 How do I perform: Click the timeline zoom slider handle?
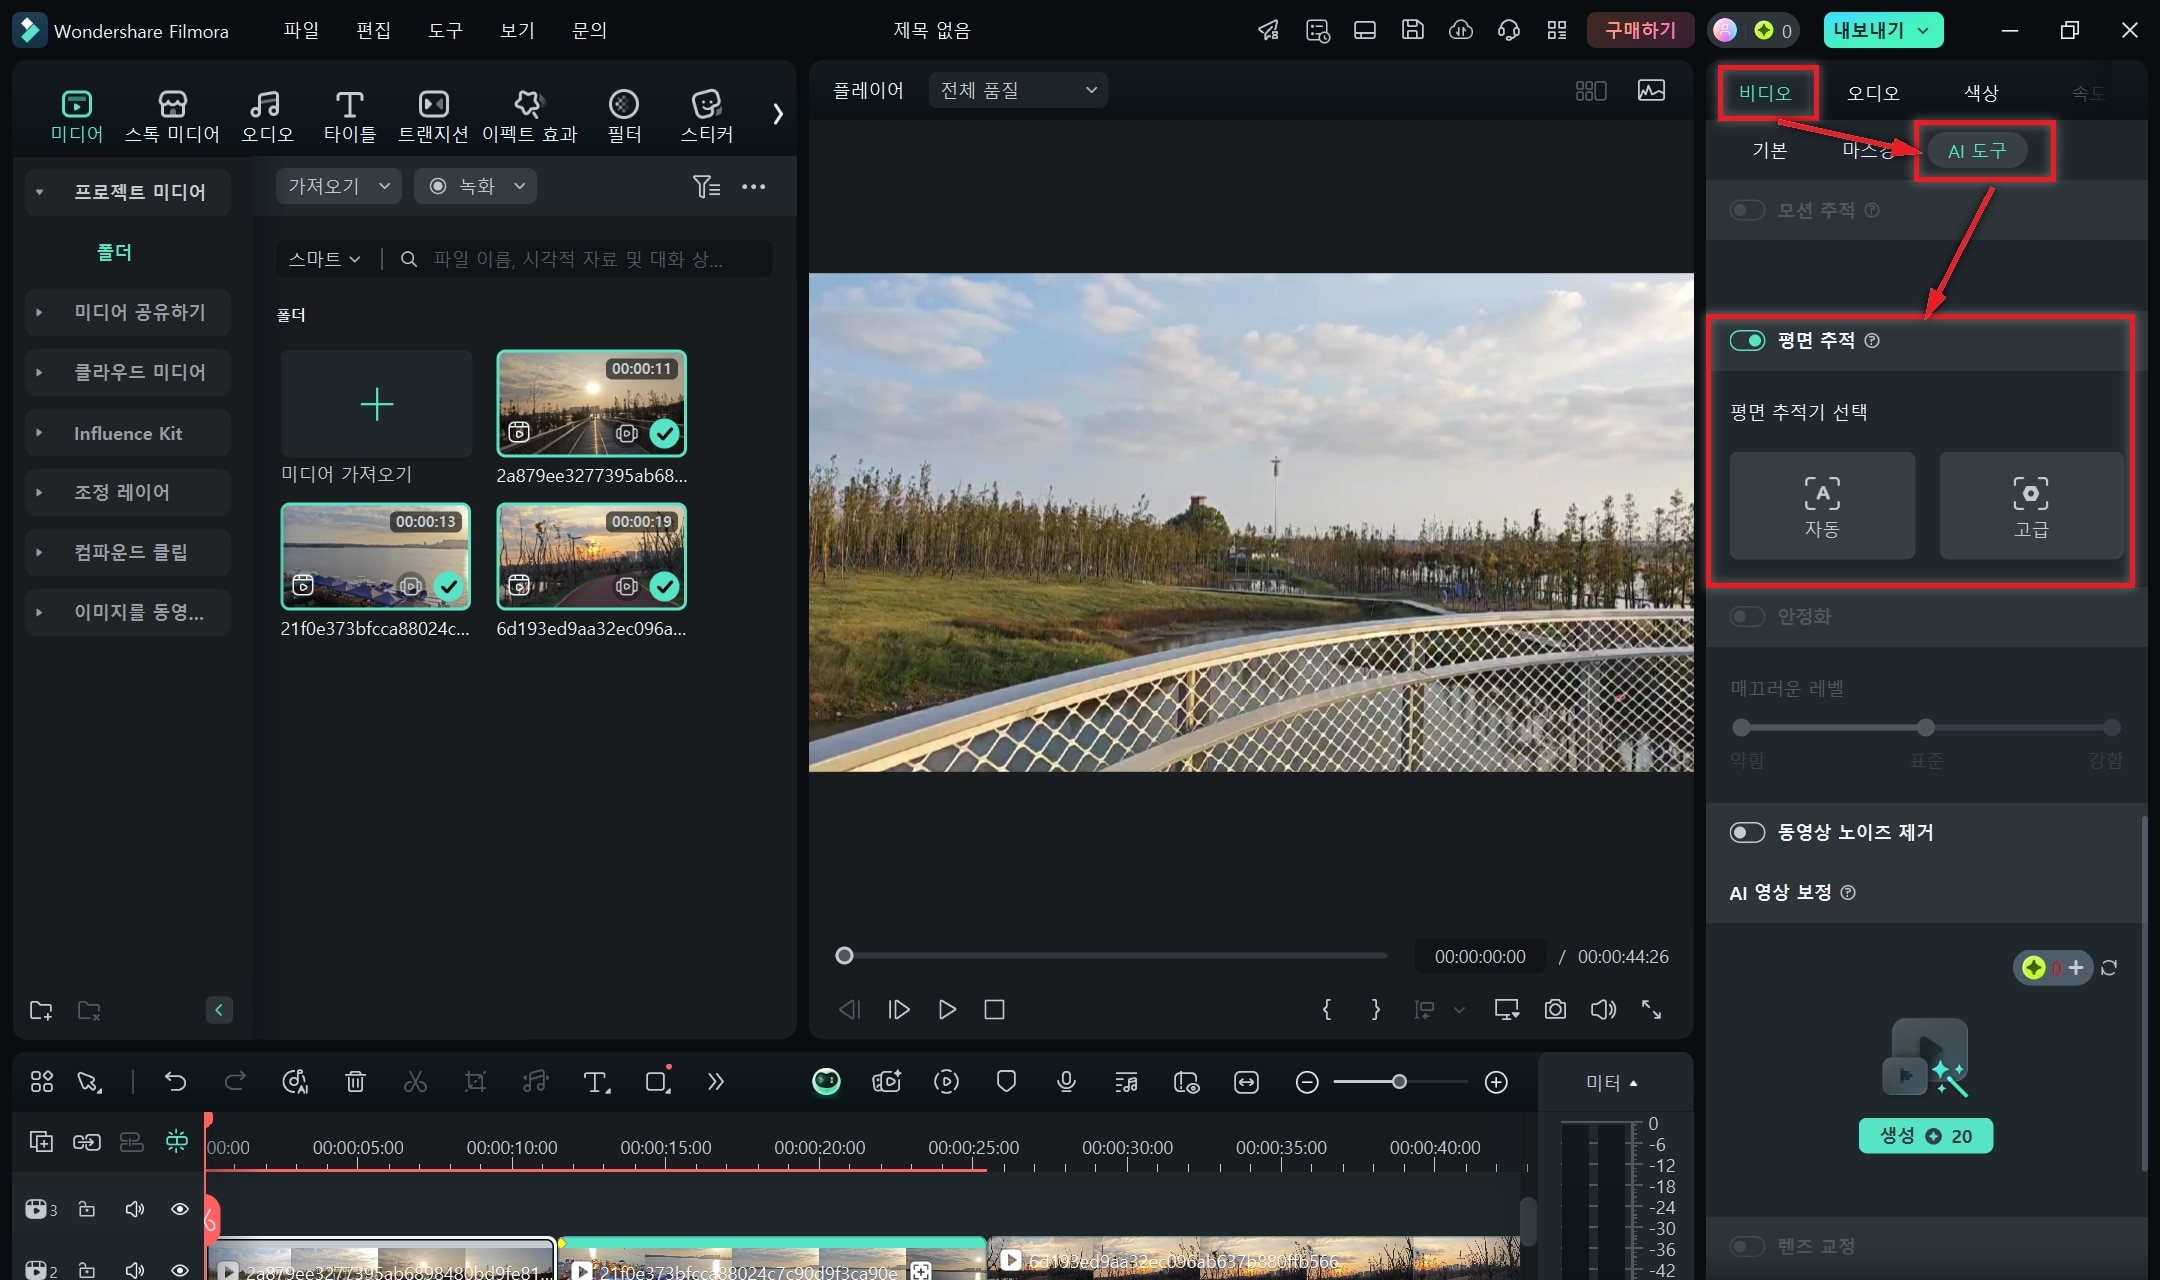pos(1399,1081)
